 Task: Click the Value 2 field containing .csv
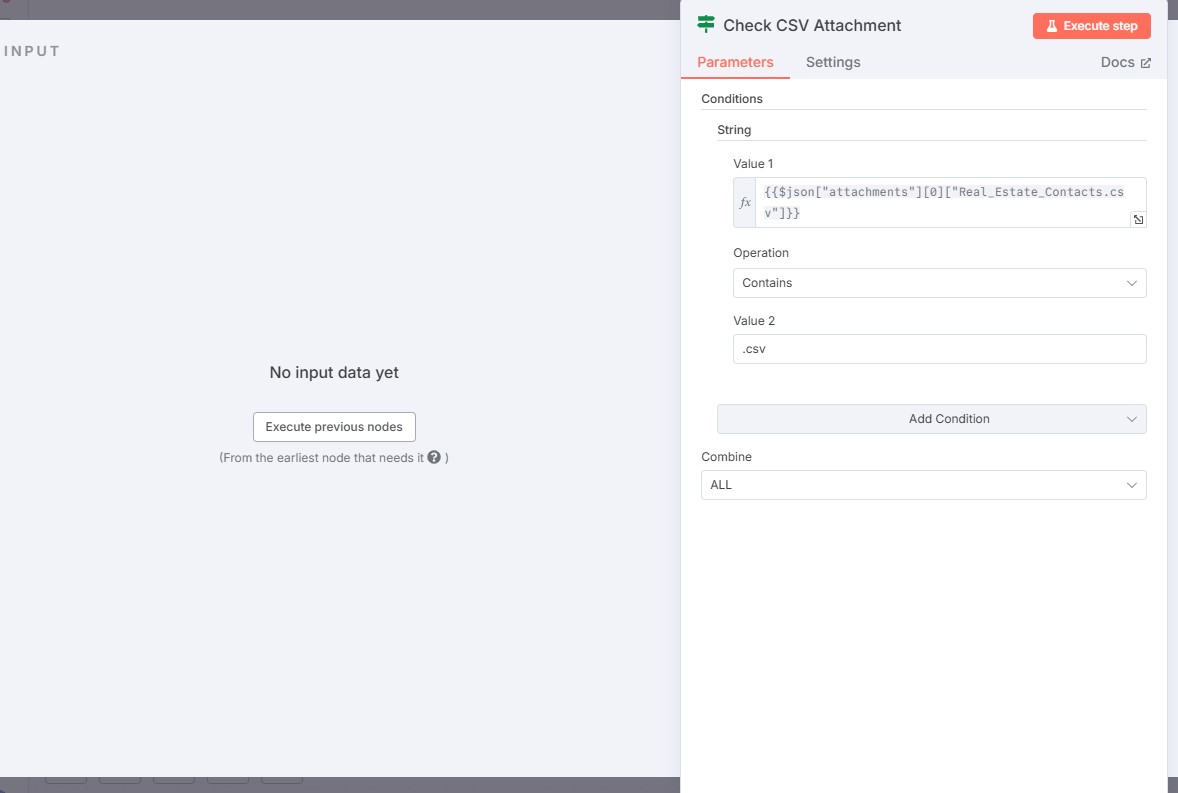[939, 348]
